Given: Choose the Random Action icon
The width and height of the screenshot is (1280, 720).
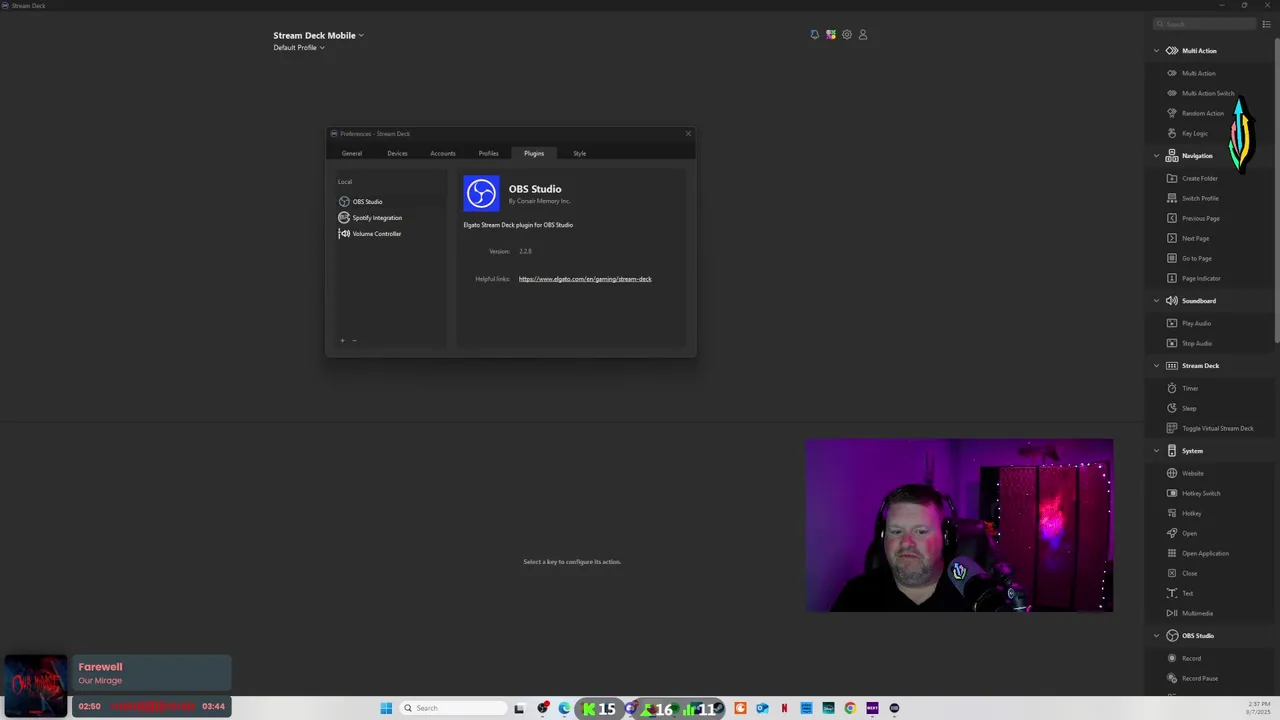Looking at the screenshot, I should coord(1172,113).
